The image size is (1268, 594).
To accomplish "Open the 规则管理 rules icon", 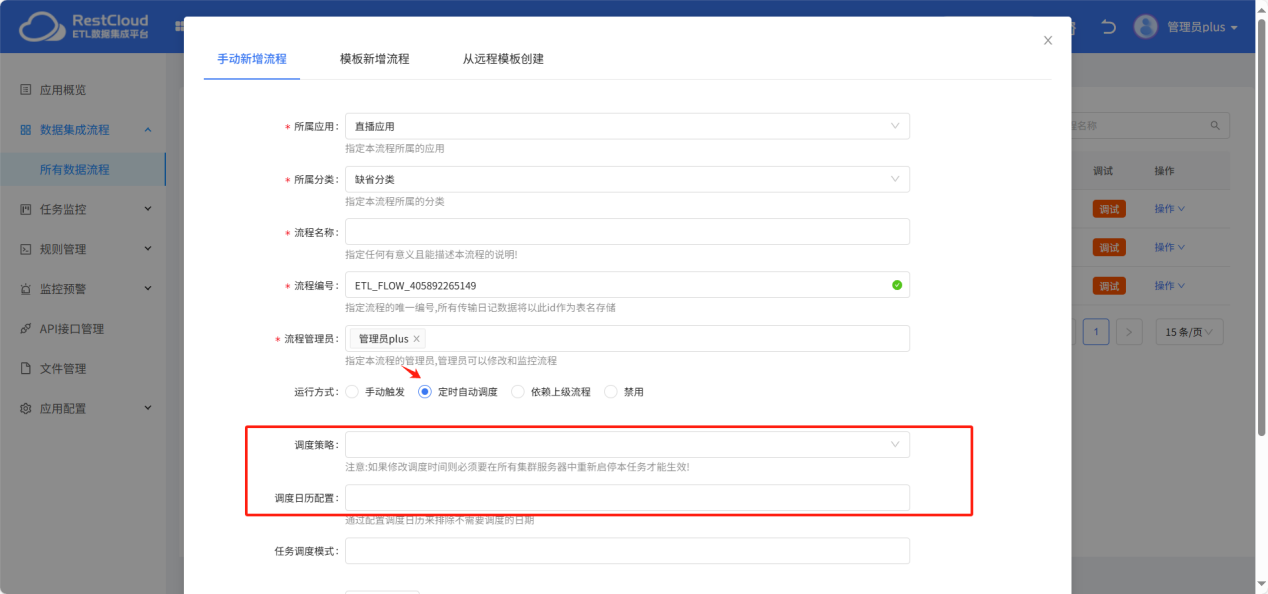I will tap(24, 248).
